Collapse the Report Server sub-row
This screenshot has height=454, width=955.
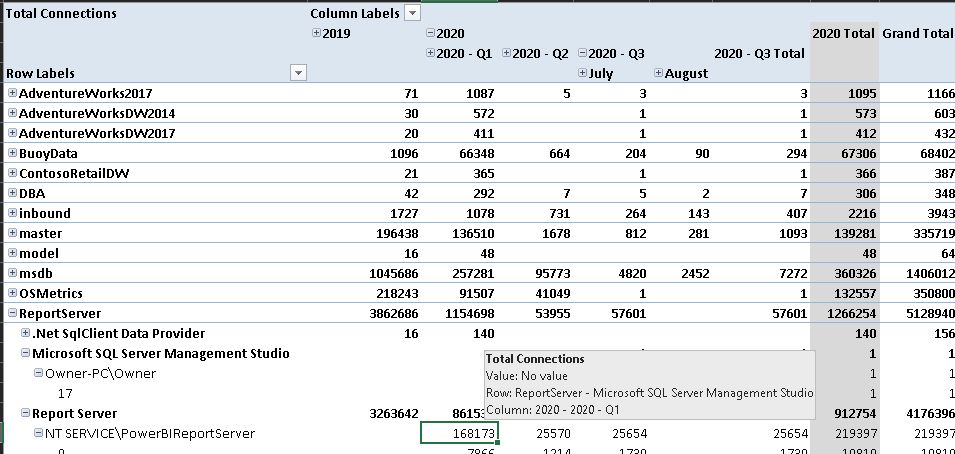coord(26,413)
